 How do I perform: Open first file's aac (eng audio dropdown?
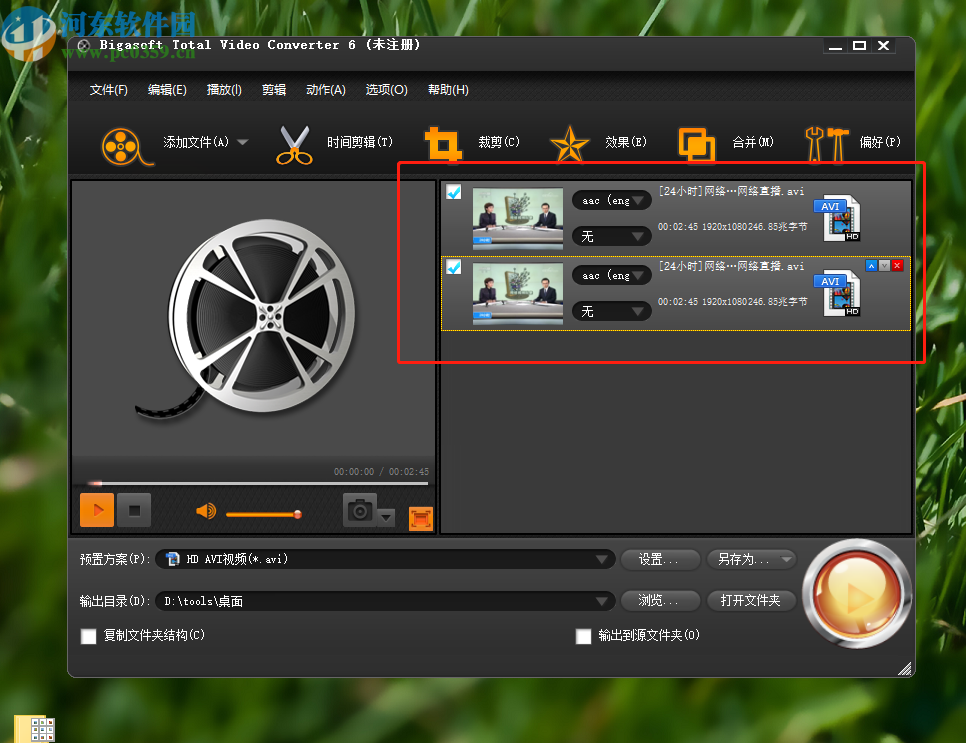point(612,200)
